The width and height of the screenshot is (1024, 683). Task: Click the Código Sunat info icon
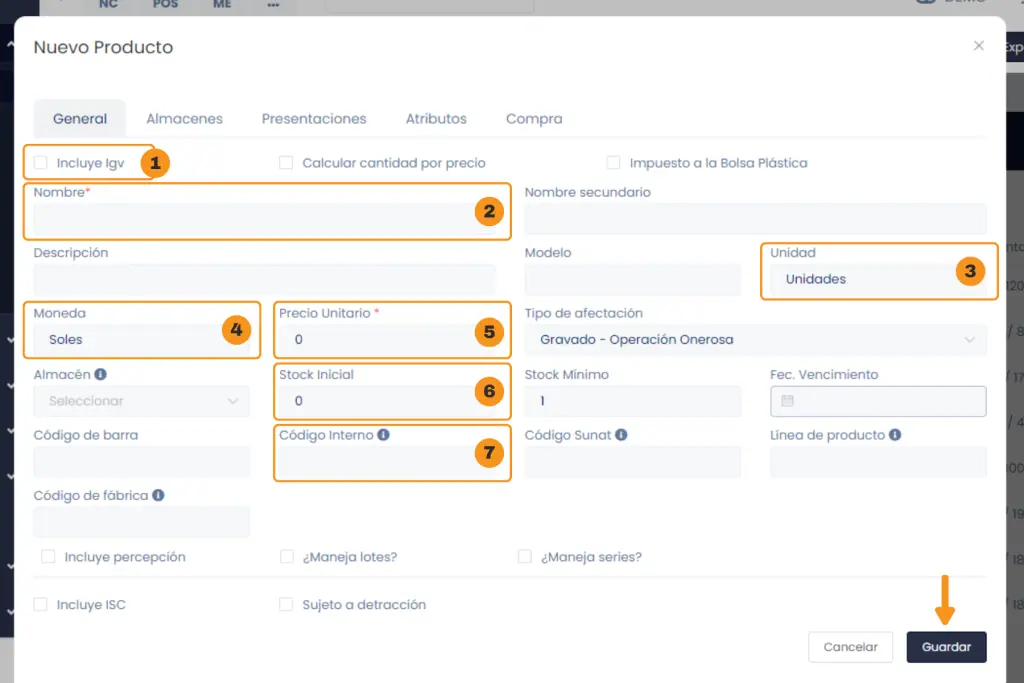pyautogui.click(x=621, y=435)
